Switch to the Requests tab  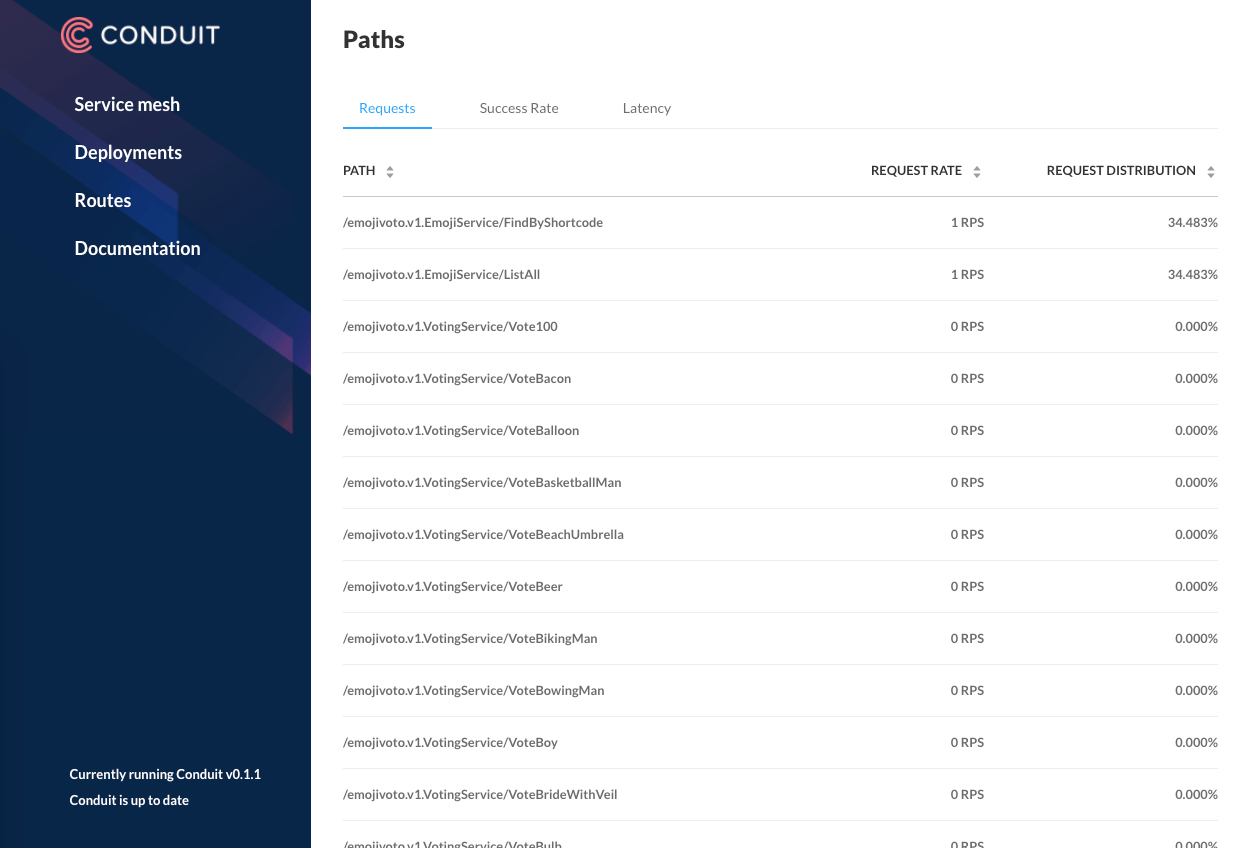click(387, 108)
